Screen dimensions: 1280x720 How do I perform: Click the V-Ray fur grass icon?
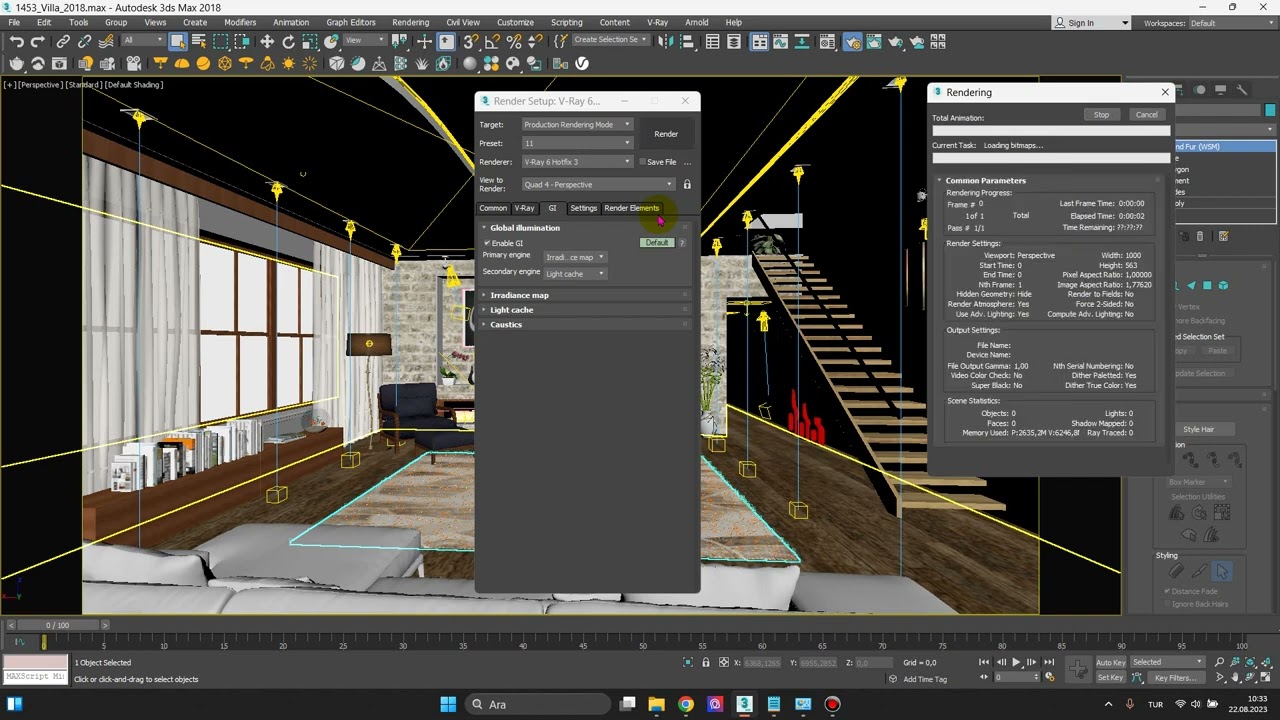tap(422, 63)
